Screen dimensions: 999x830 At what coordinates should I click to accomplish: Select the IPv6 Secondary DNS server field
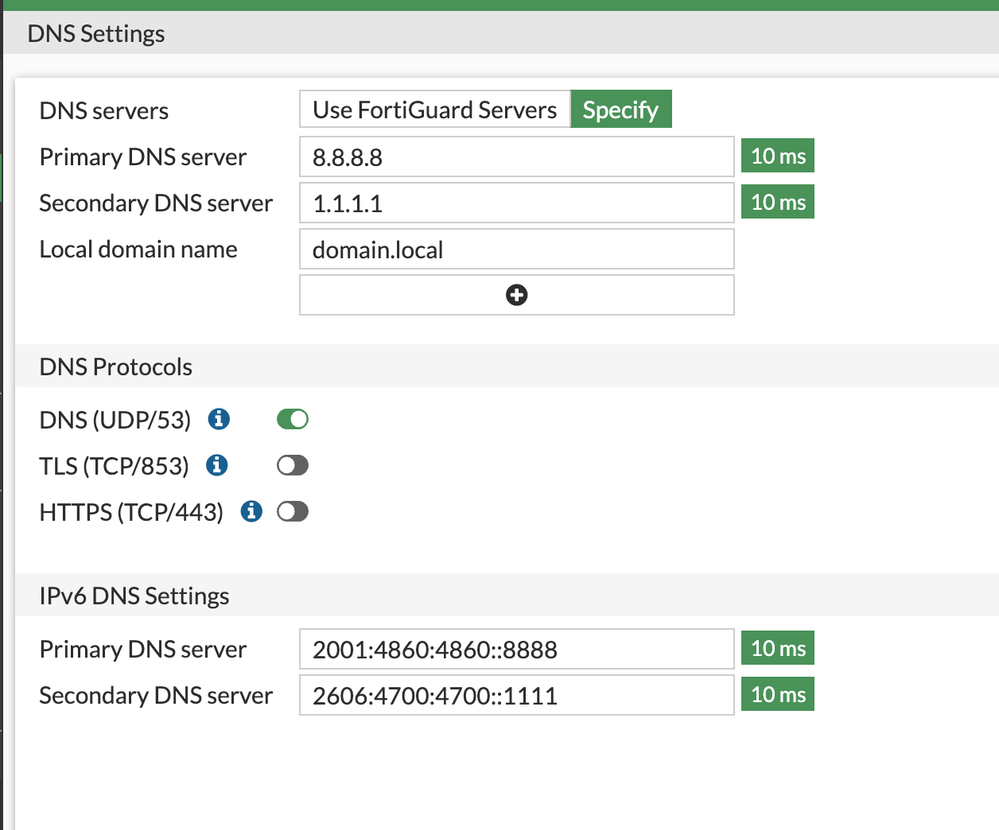click(x=516, y=694)
